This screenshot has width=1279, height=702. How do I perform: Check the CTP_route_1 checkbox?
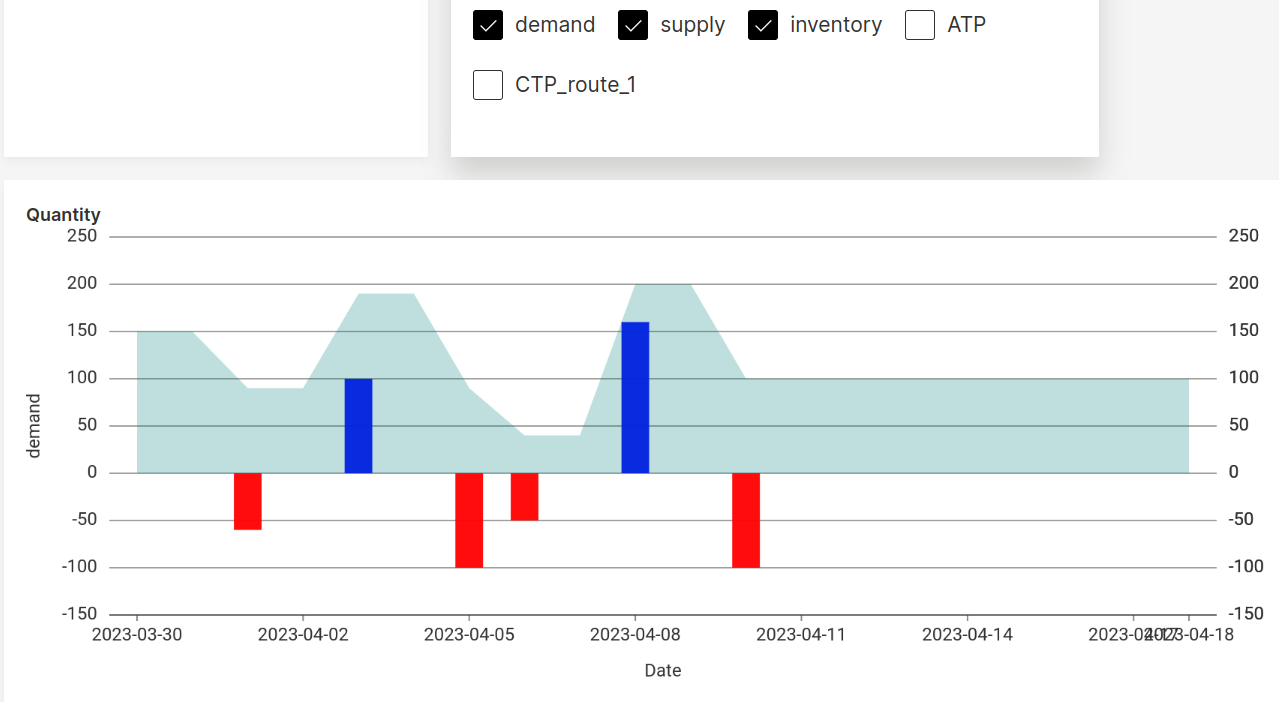pyautogui.click(x=487, y=85)
